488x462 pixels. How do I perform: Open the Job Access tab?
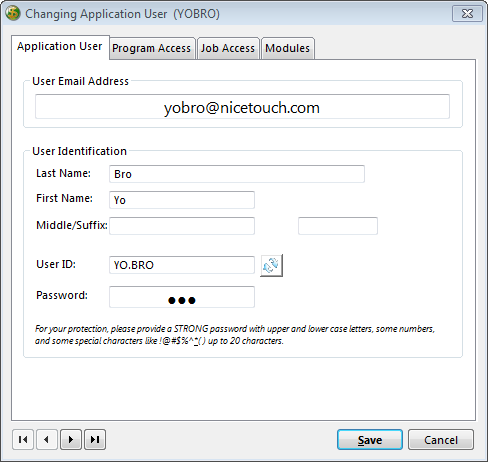point(228,48)
